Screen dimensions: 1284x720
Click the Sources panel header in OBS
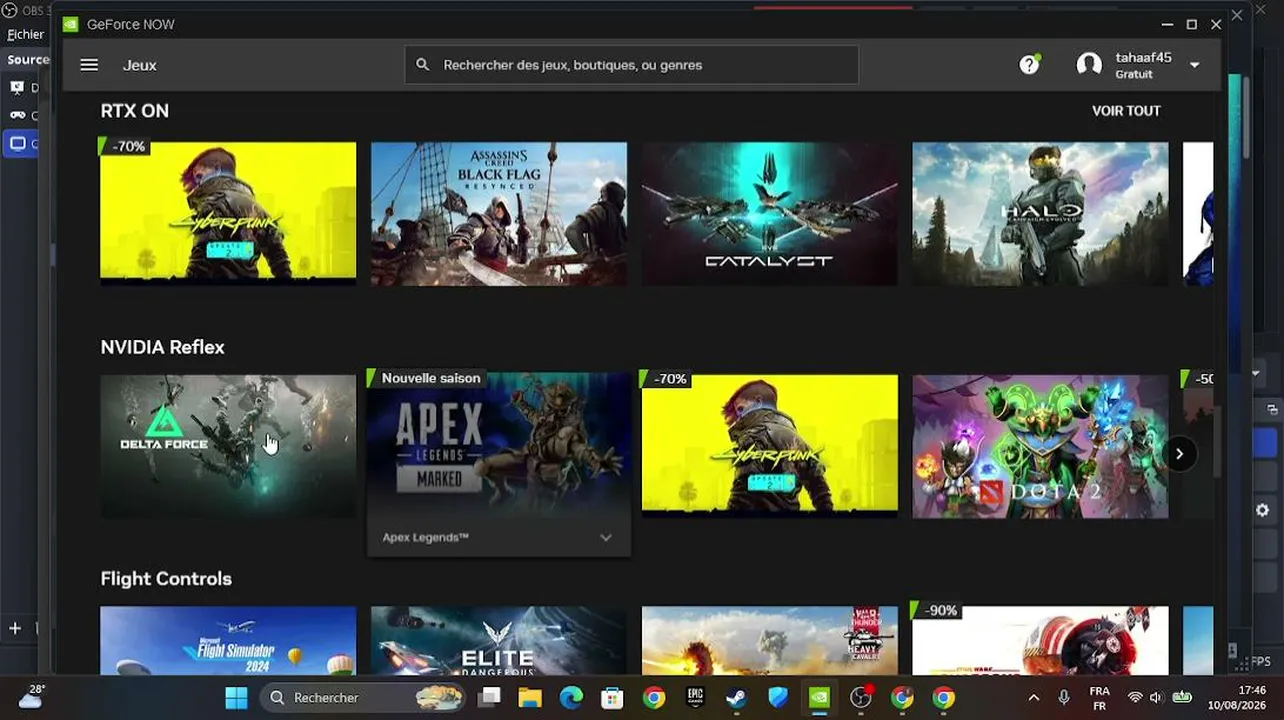click(27, 60)
